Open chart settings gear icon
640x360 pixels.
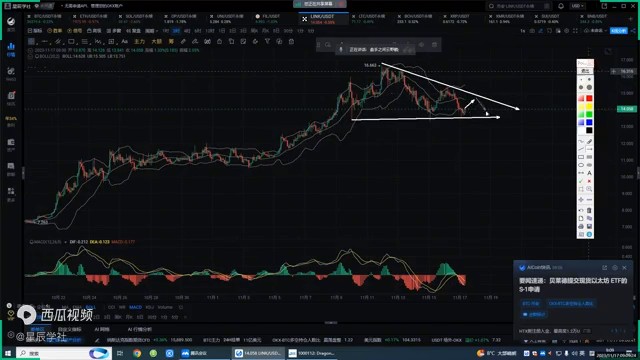click(x=567, y=31)
